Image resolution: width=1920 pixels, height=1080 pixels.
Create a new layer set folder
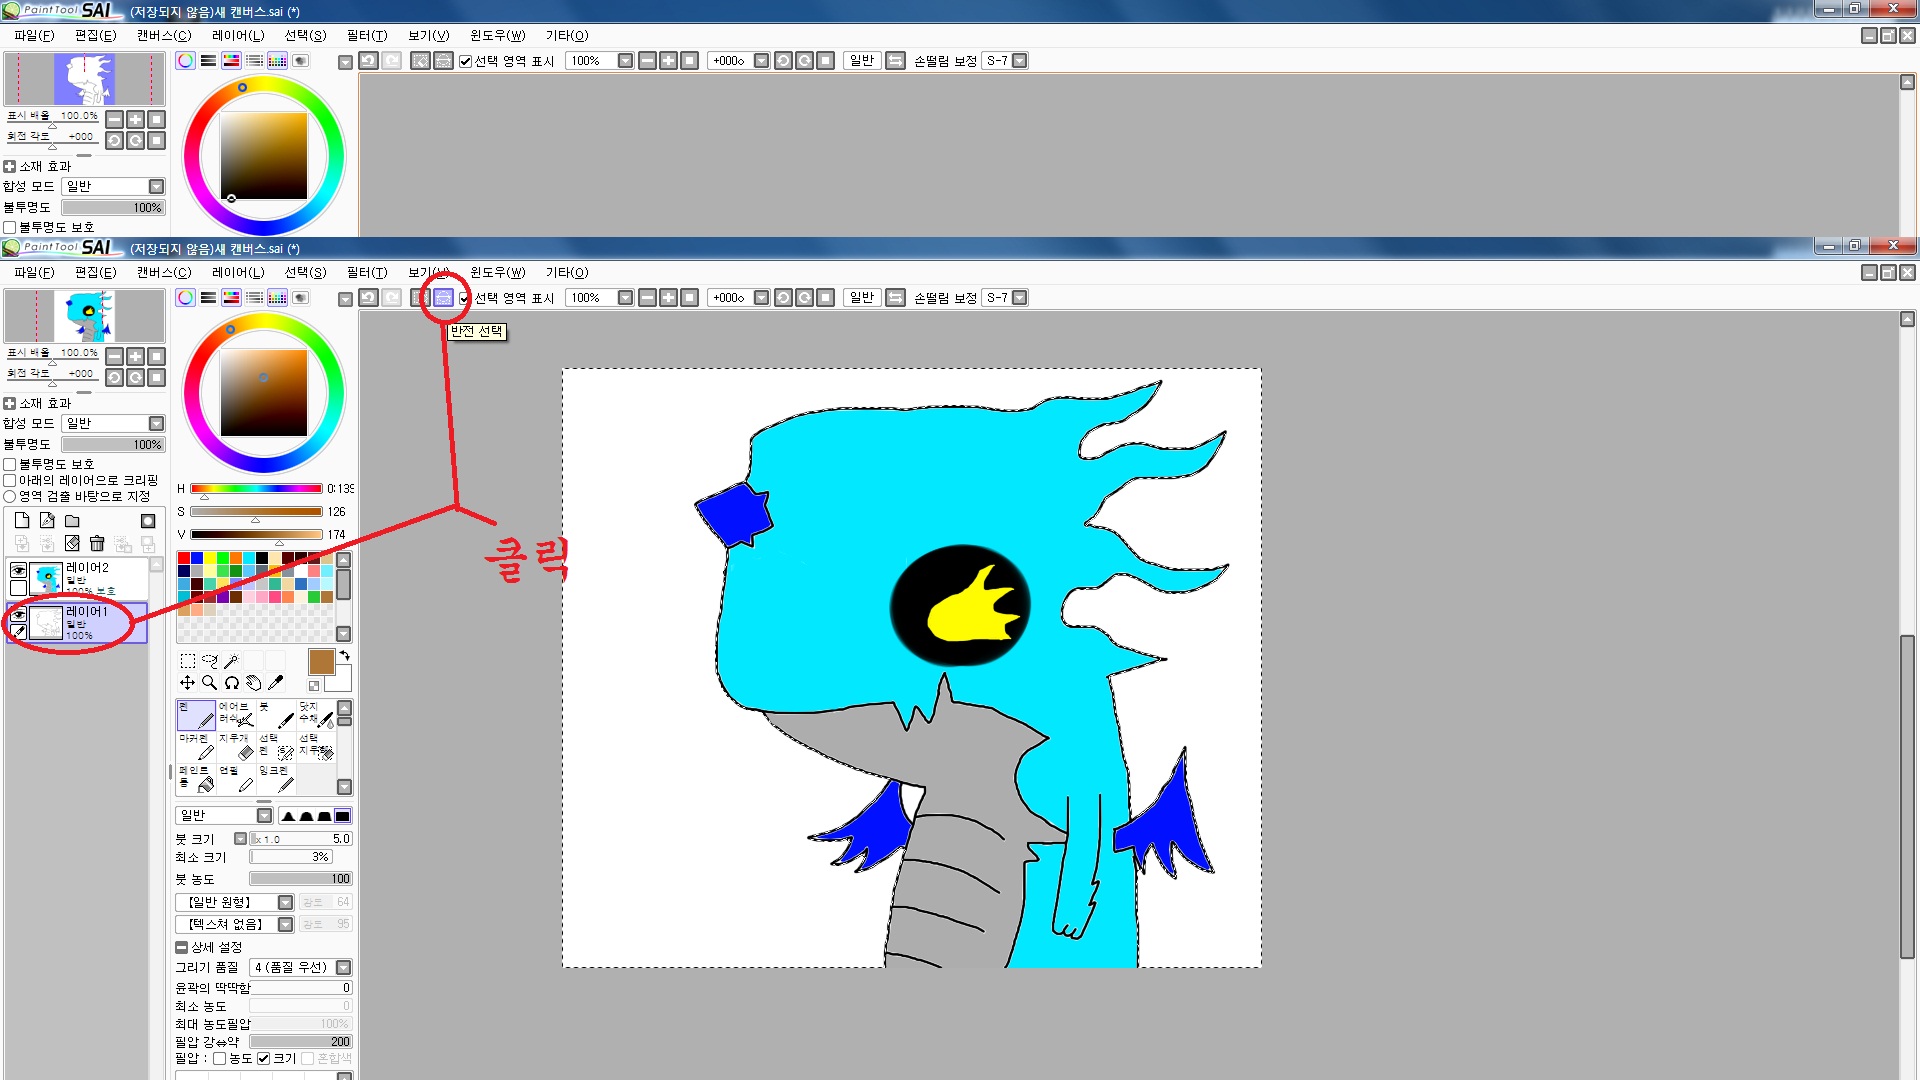click(x=72, y=521)
